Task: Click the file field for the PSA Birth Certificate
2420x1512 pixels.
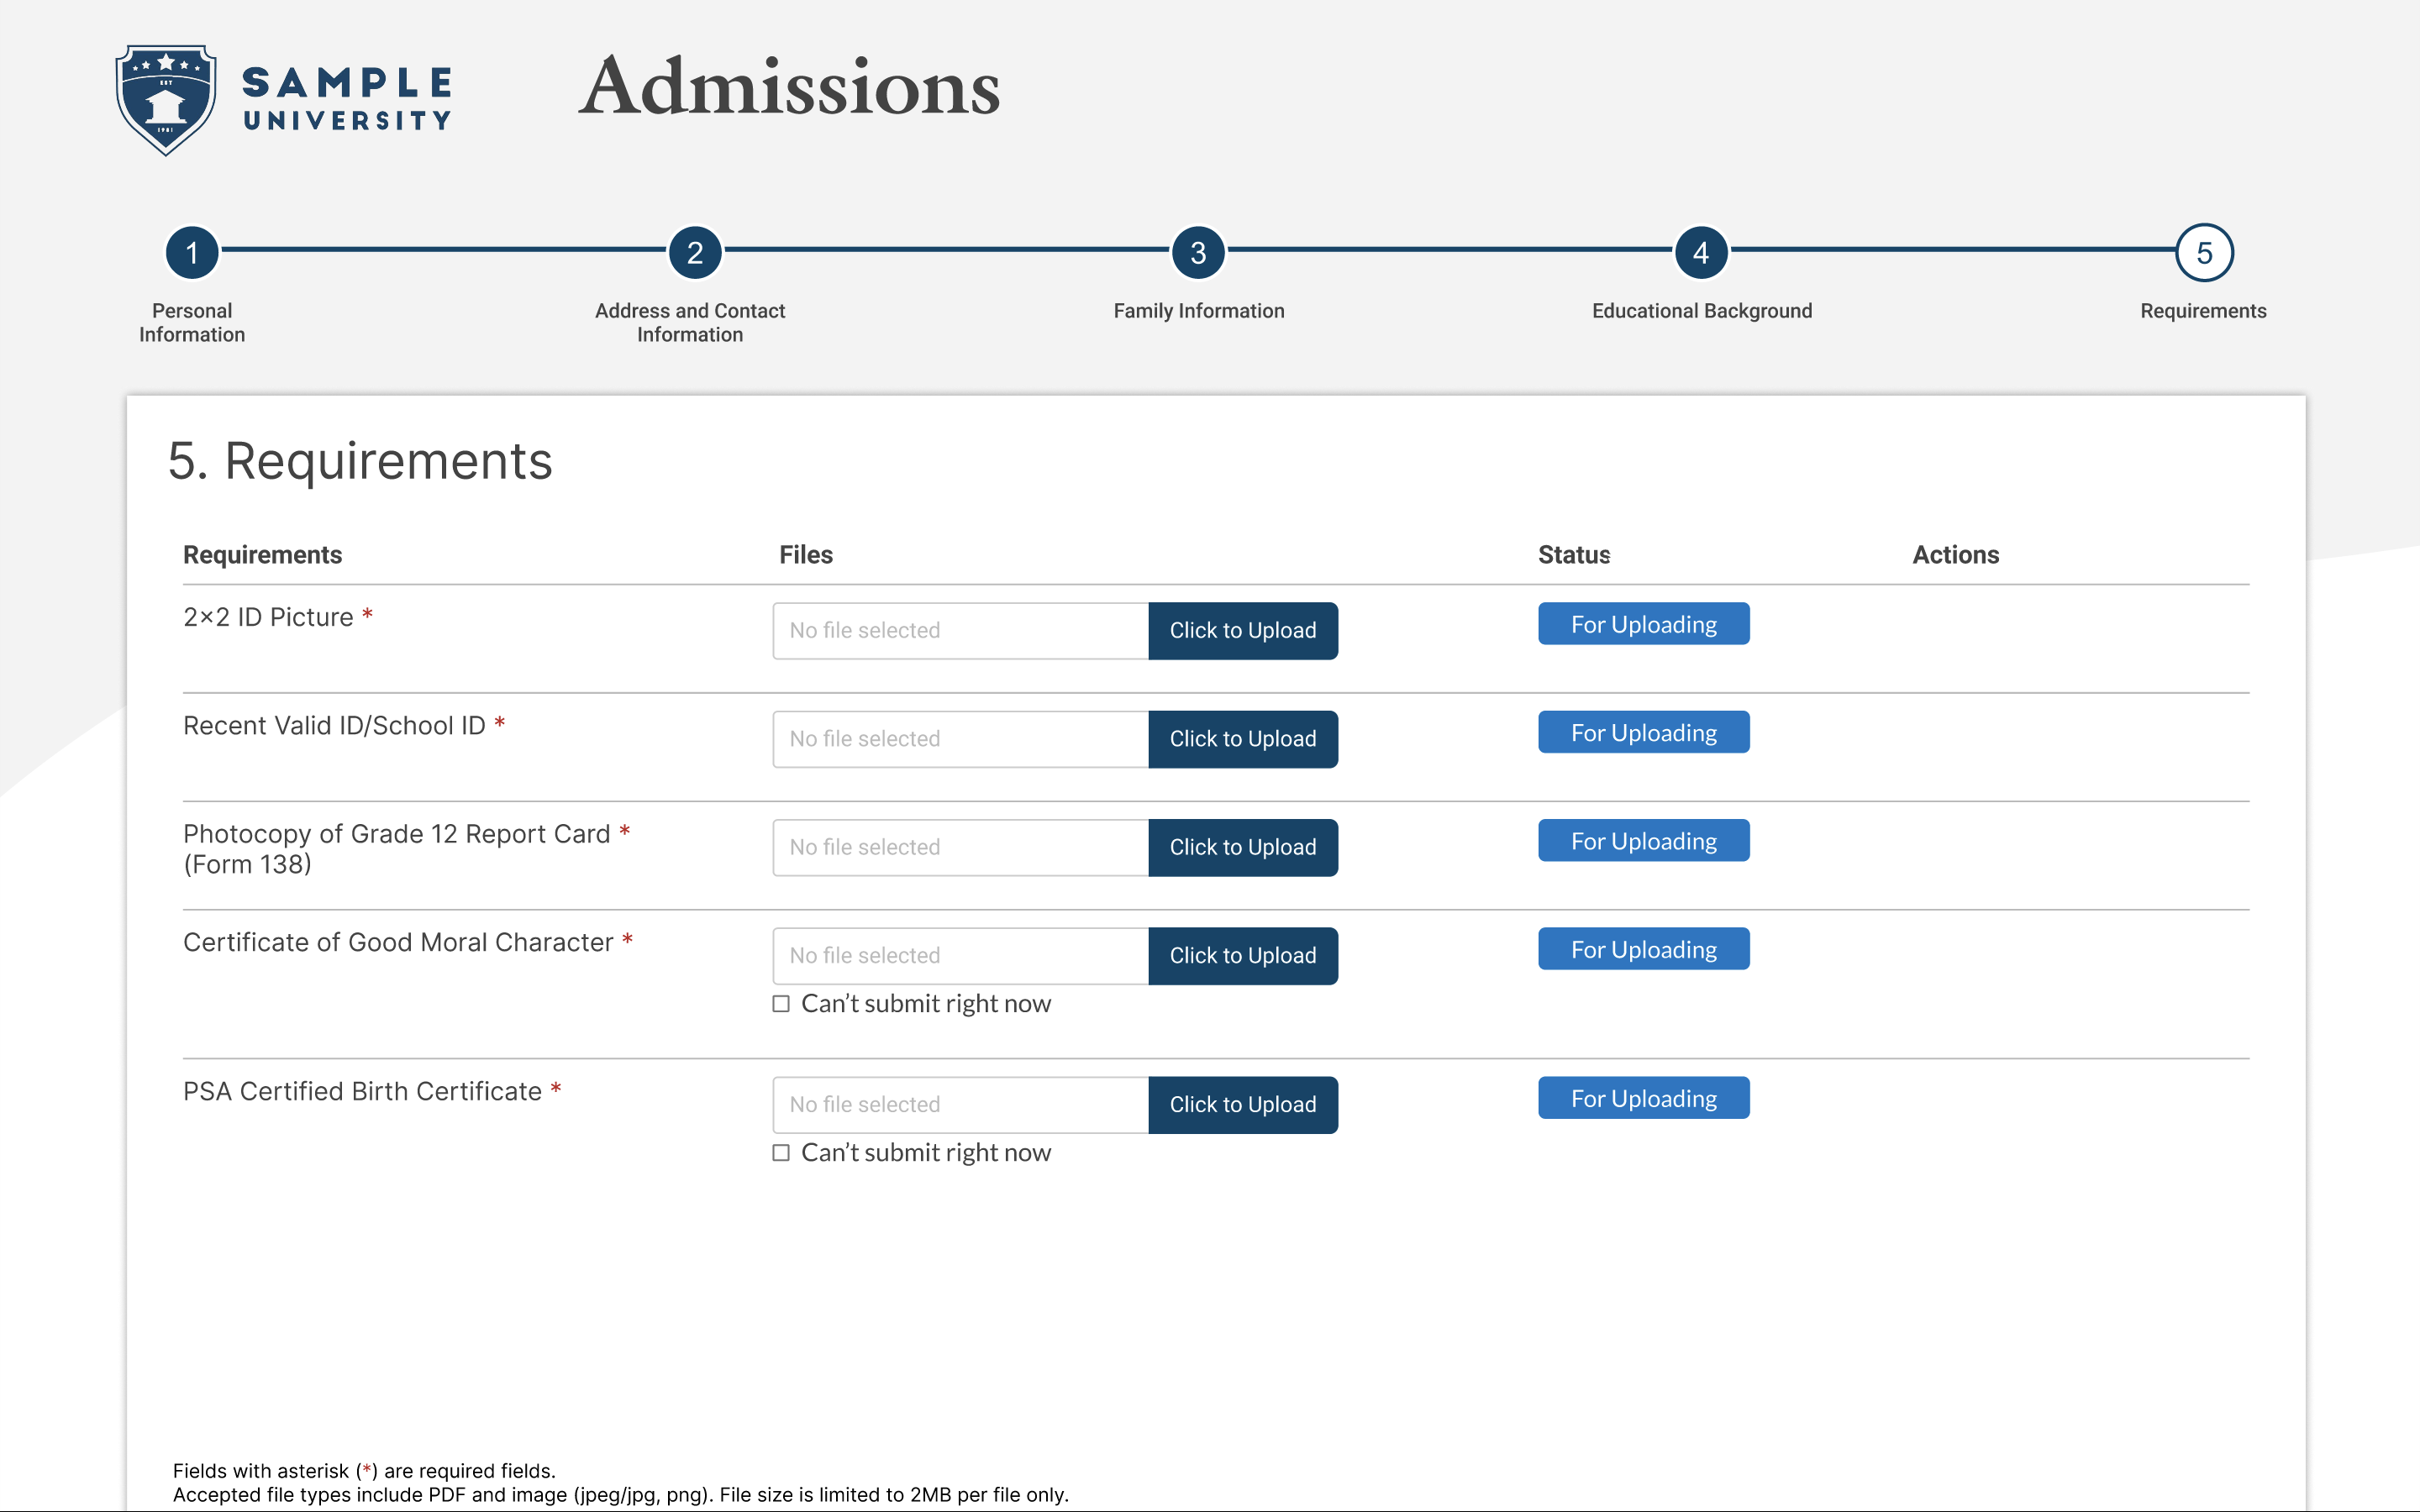Action: (960, 1104)
